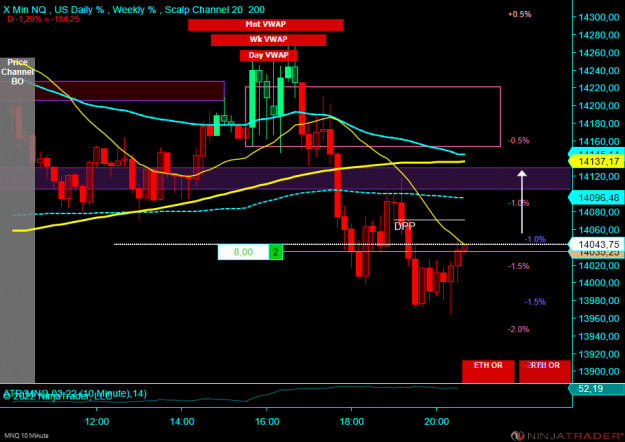
Task: Click the 14:00 time axis label
Action: [182, 422]
